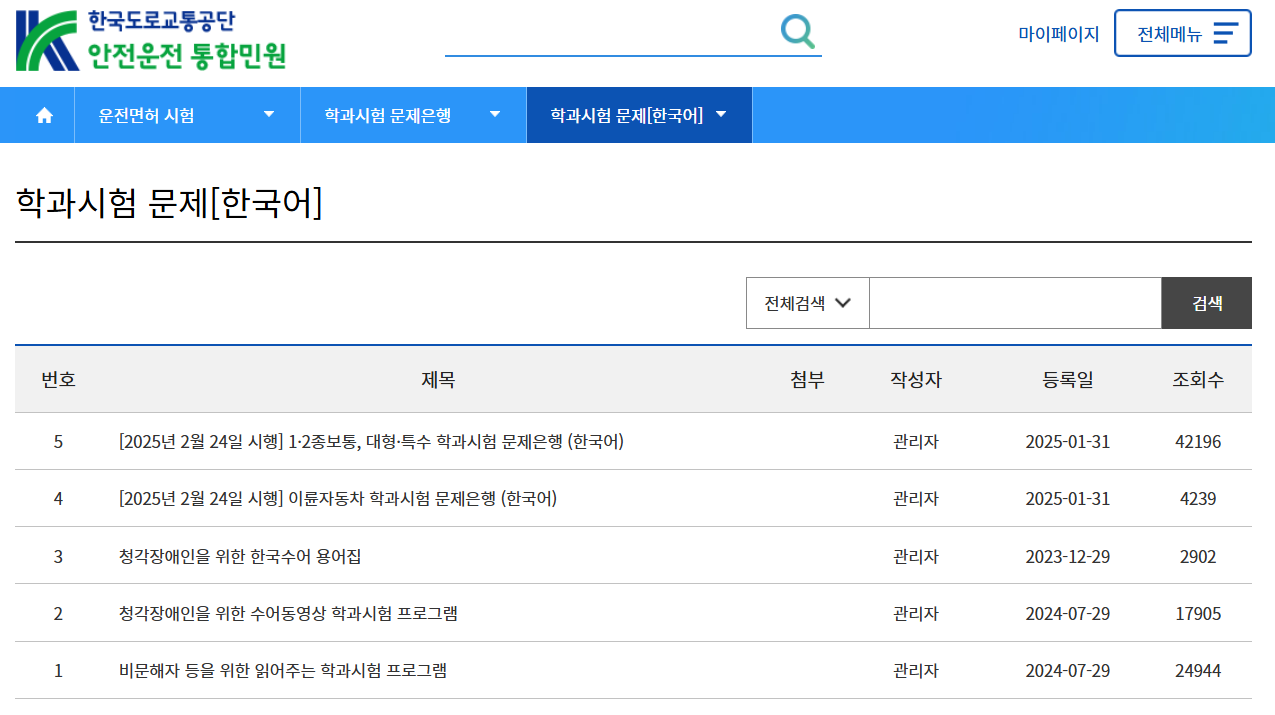Click view count 4239
Screen dimensions: 1275x715
point(1198,499)
